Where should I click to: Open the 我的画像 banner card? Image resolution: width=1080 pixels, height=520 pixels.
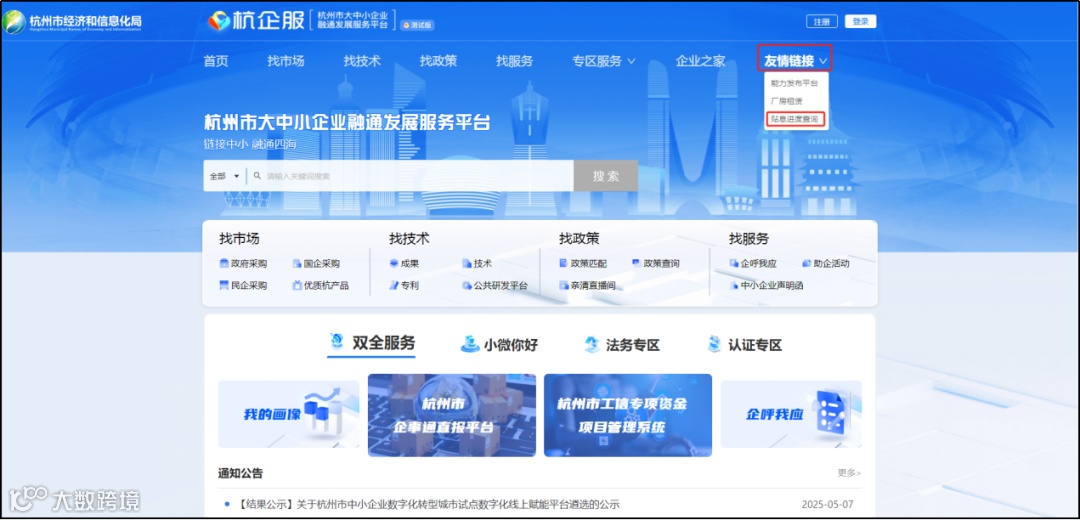[x=289, y=415]
